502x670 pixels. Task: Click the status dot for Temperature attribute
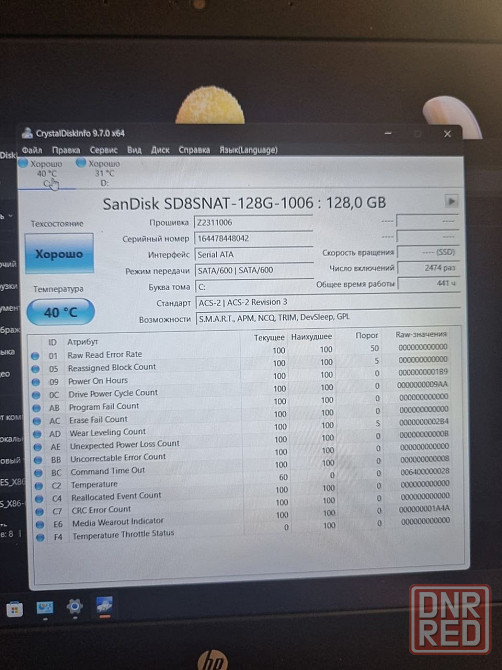point(39,486)
